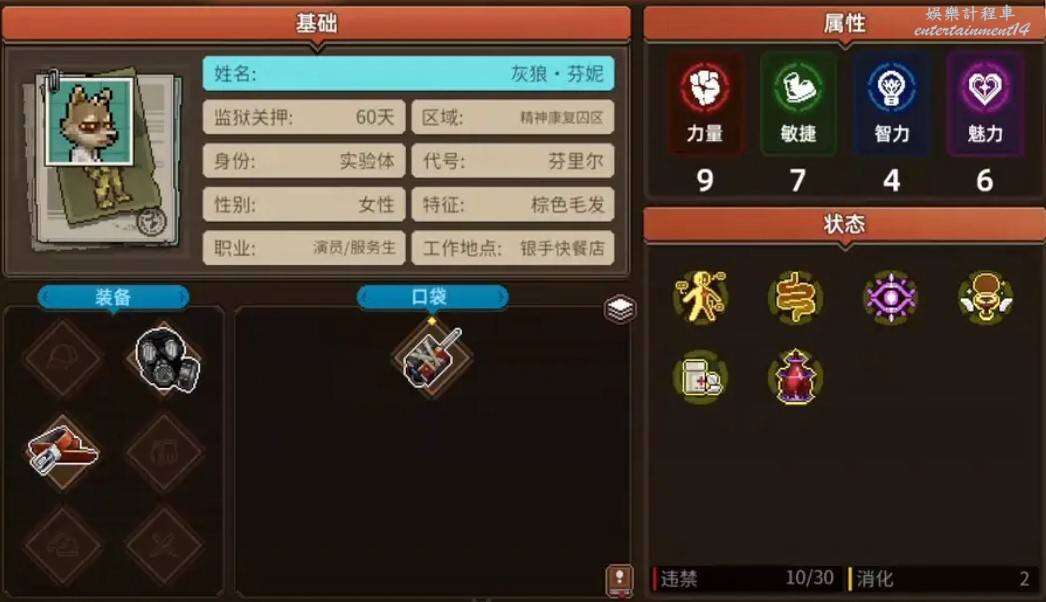Inspect the purple eye status icon

(891, 298)
